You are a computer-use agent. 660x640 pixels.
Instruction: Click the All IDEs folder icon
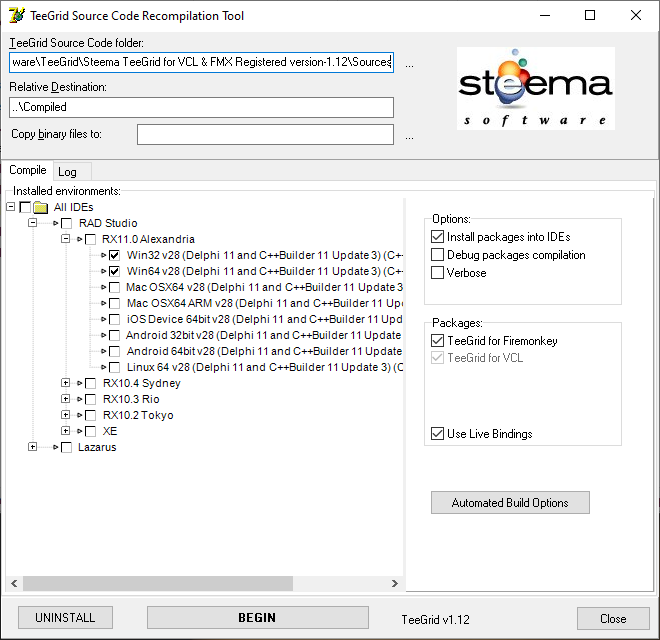tap(40, 207)
